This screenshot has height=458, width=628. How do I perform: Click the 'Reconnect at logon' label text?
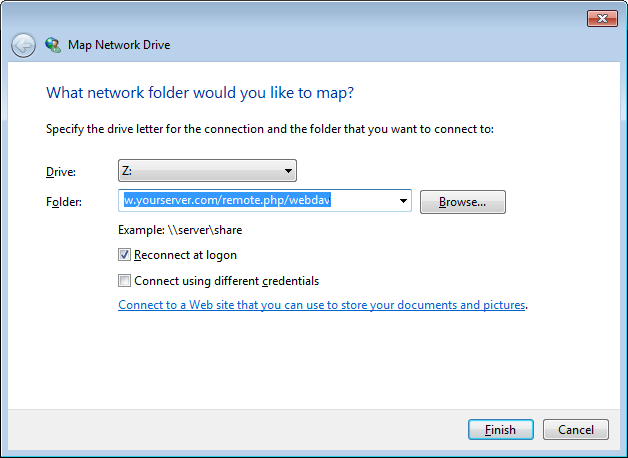[185, 255]
